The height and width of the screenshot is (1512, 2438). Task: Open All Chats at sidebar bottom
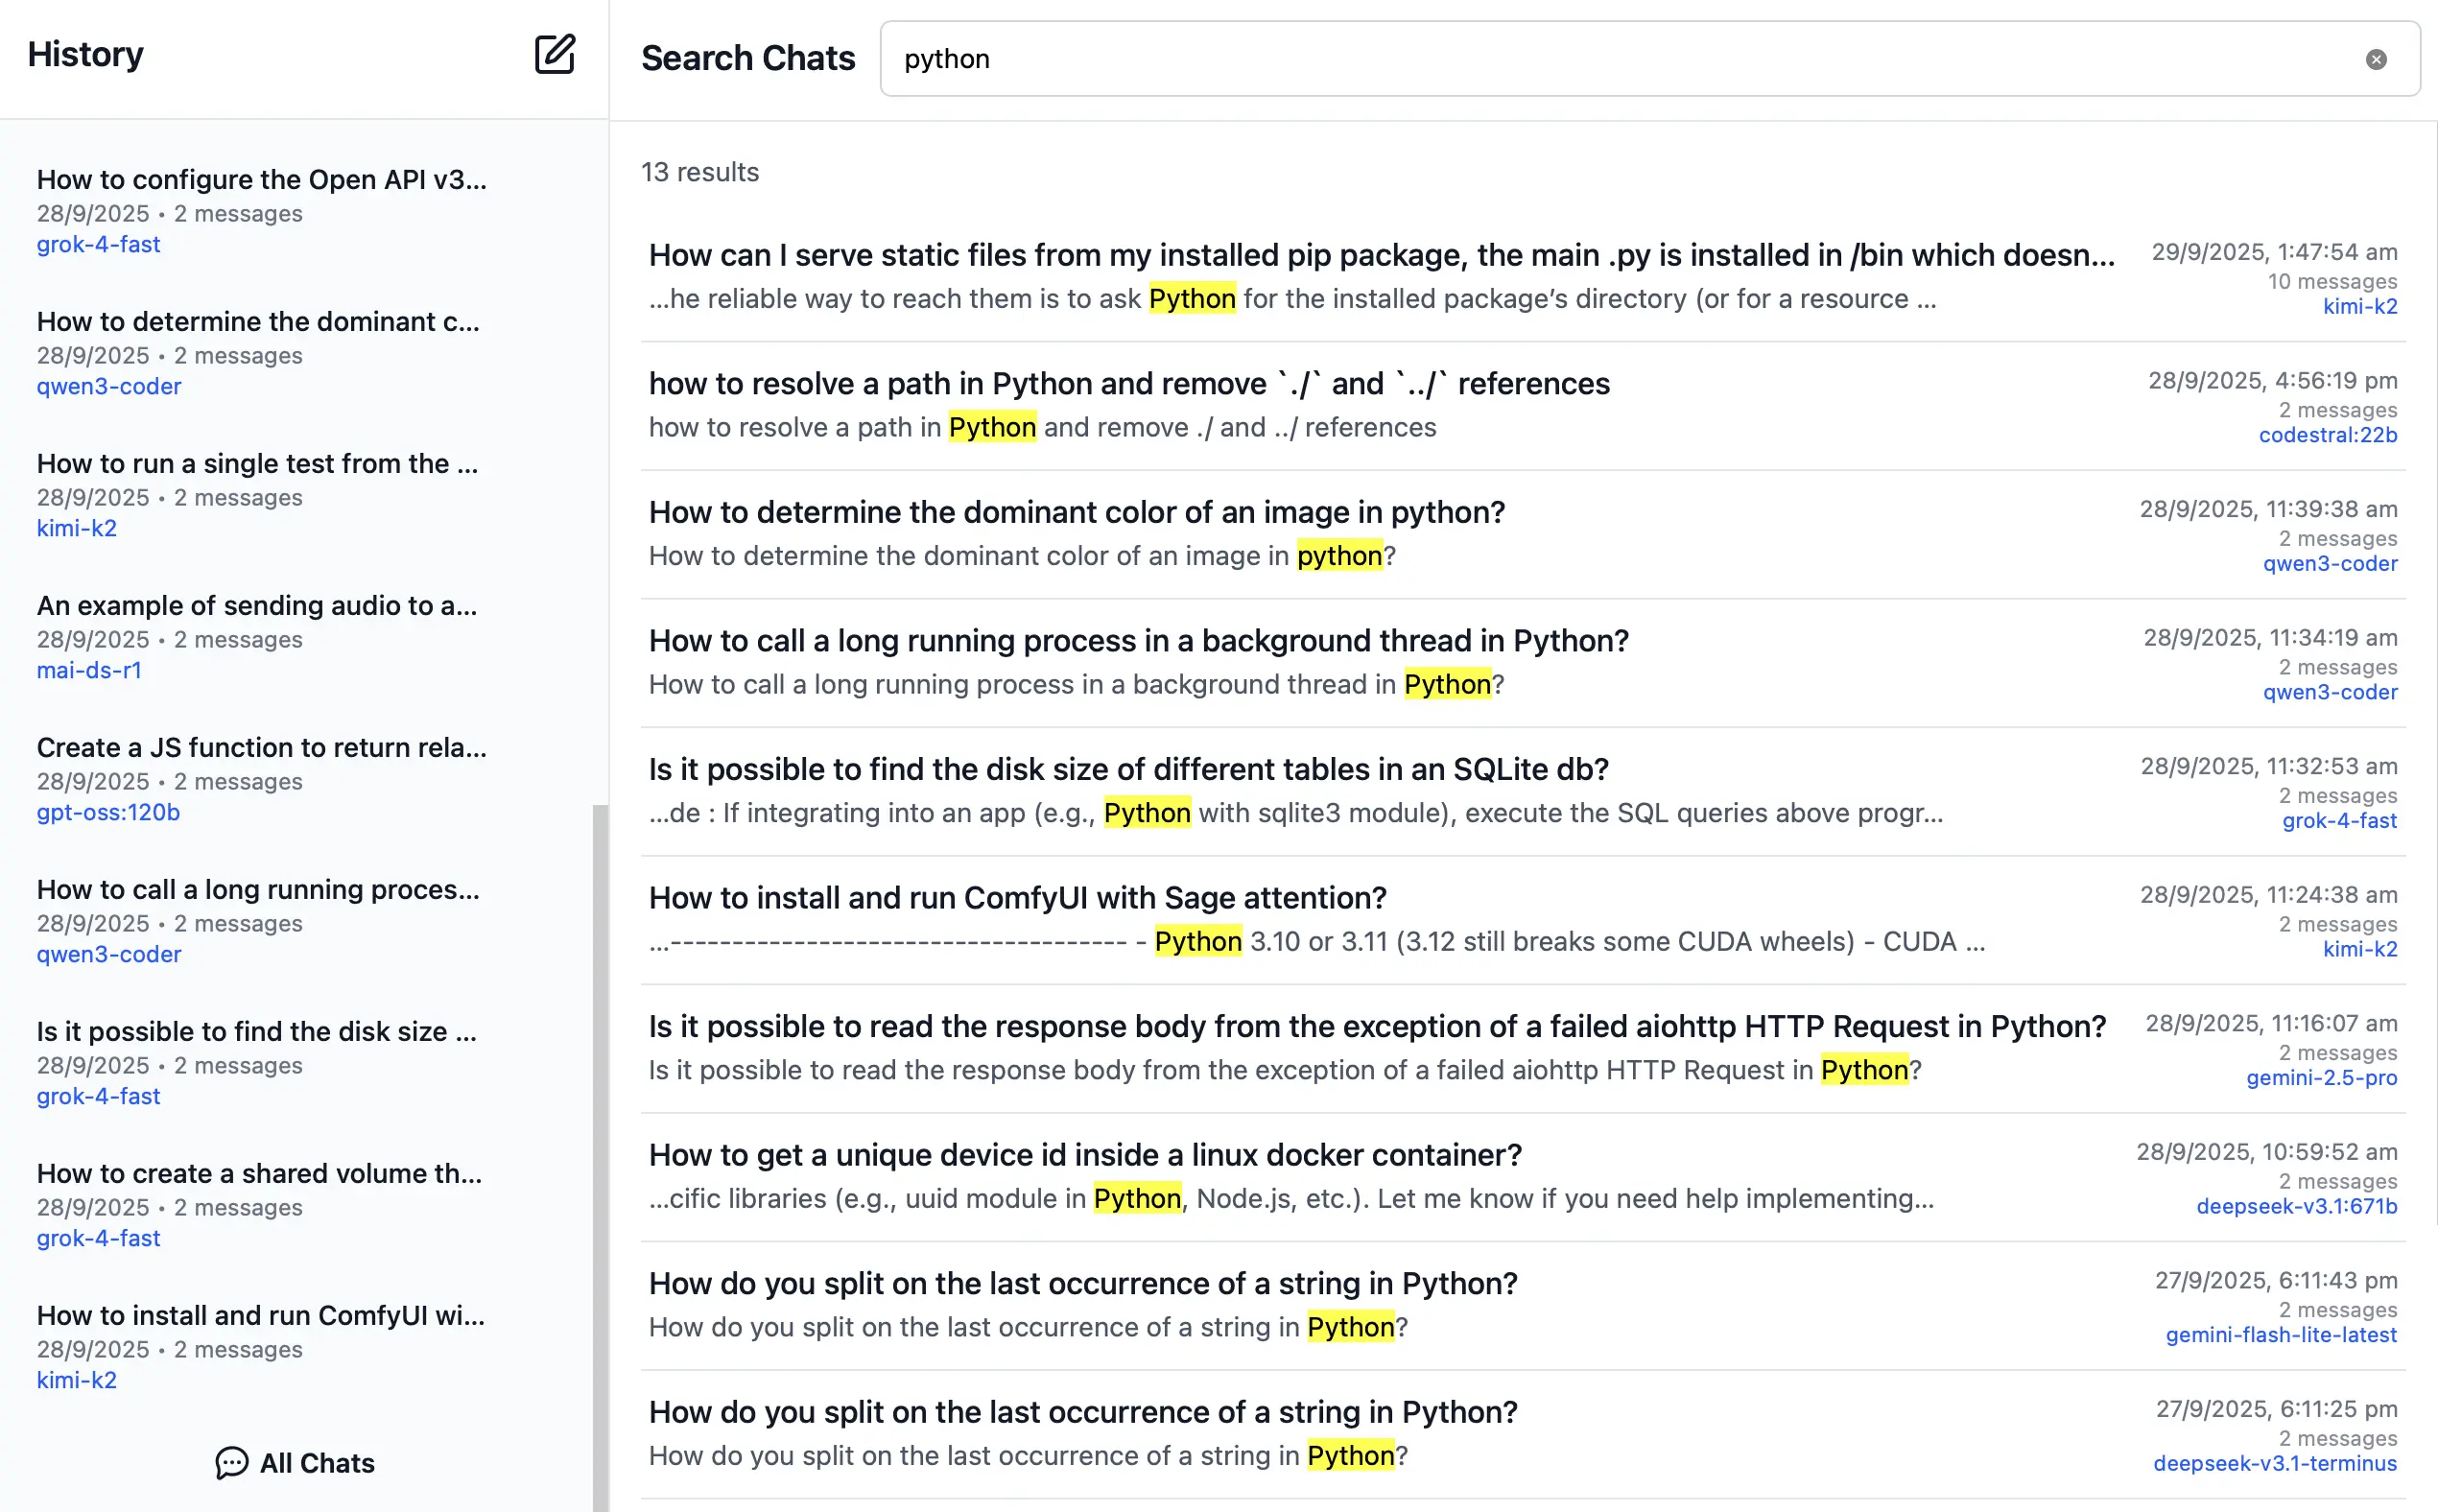(316, 1463)
